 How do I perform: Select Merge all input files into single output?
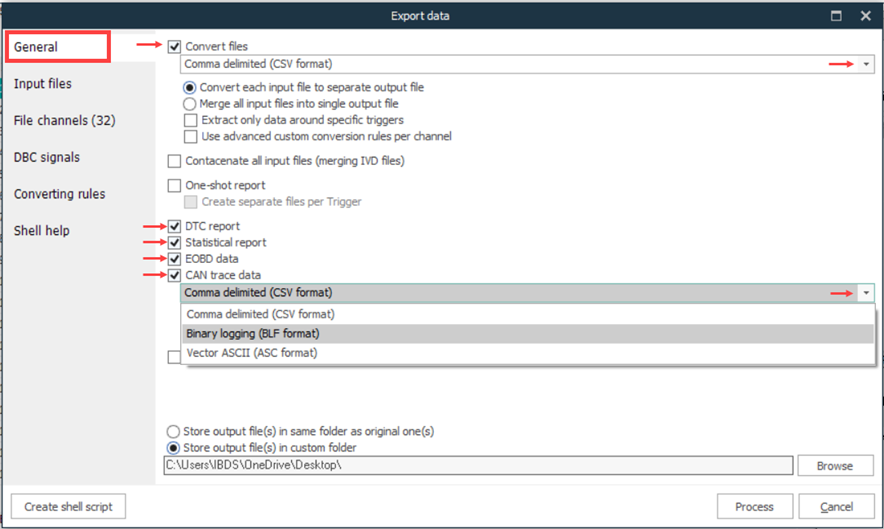click(x=189, y=104)
